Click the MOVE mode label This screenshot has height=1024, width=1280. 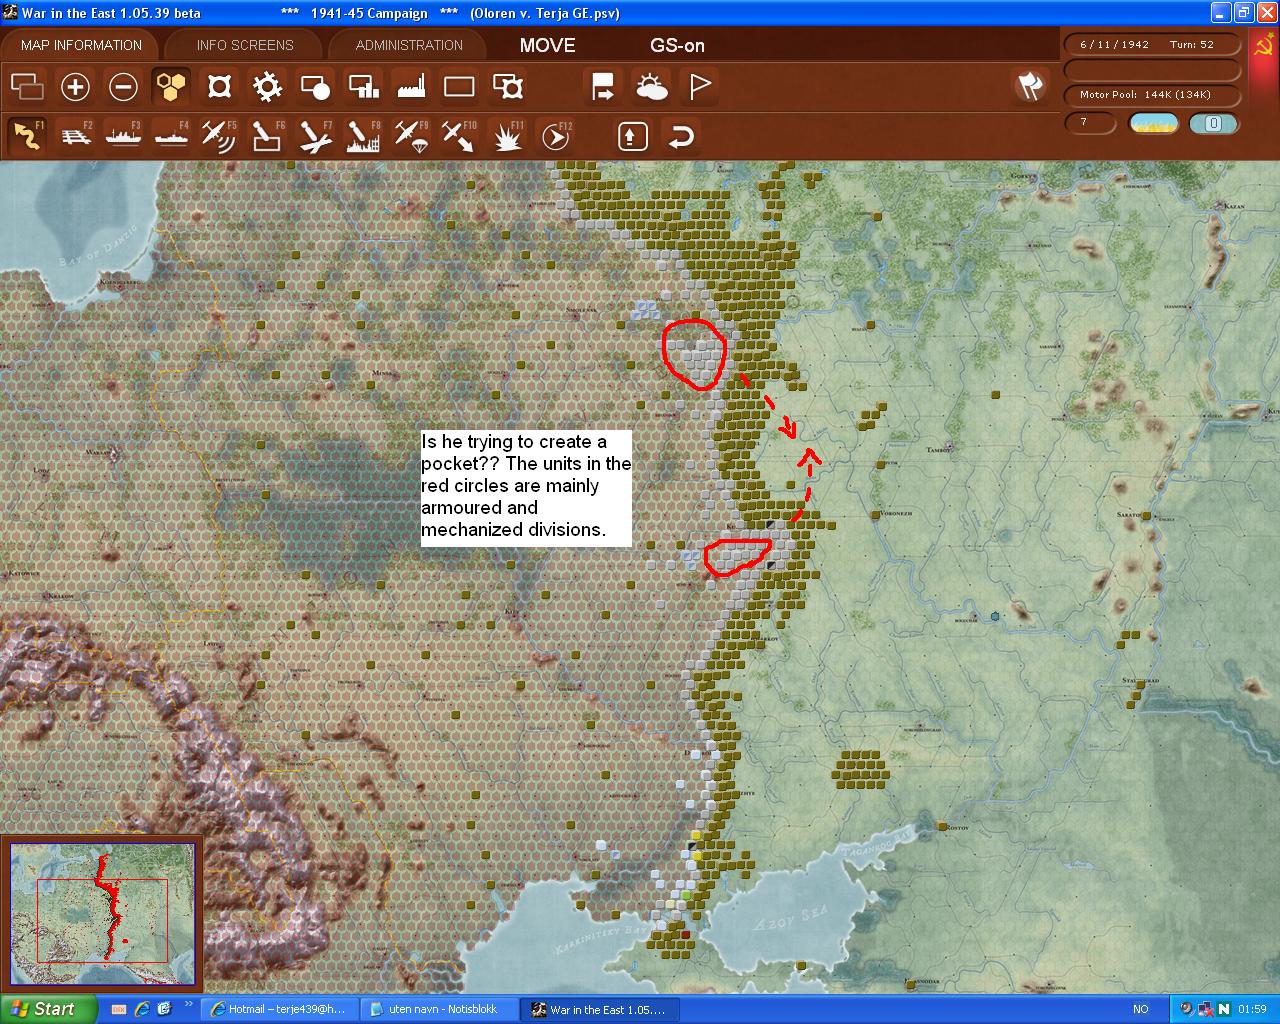tap(548, 45)
